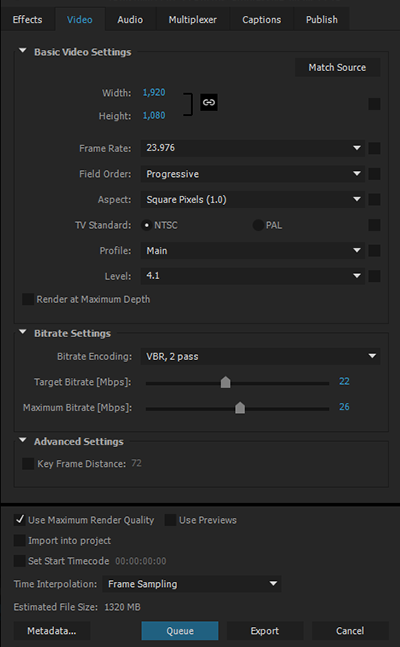Click the Height value 1,080
The image size is (400, 647).
(x=154, y=116)
